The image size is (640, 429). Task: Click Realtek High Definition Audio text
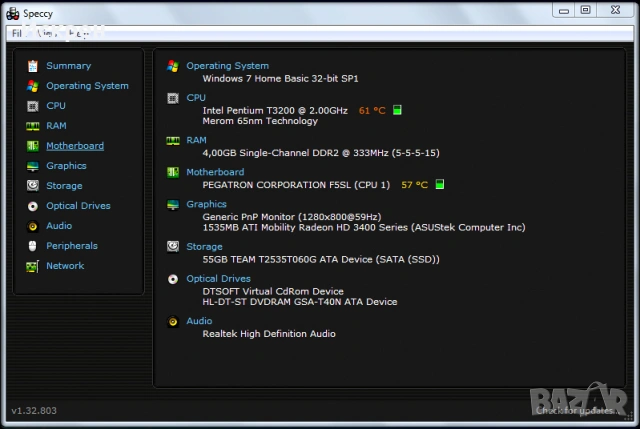269,333
